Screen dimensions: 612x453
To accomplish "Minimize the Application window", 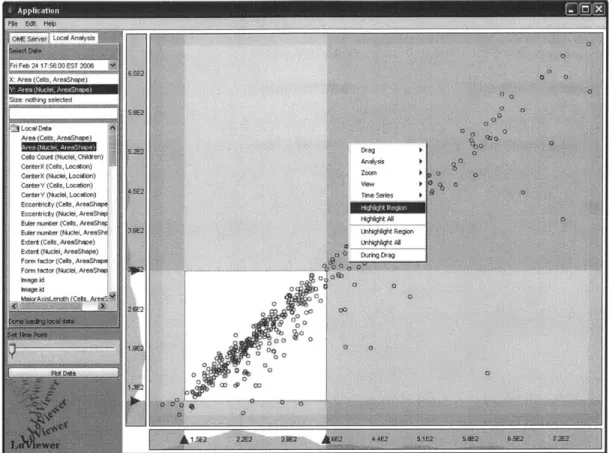I will 571,9.
